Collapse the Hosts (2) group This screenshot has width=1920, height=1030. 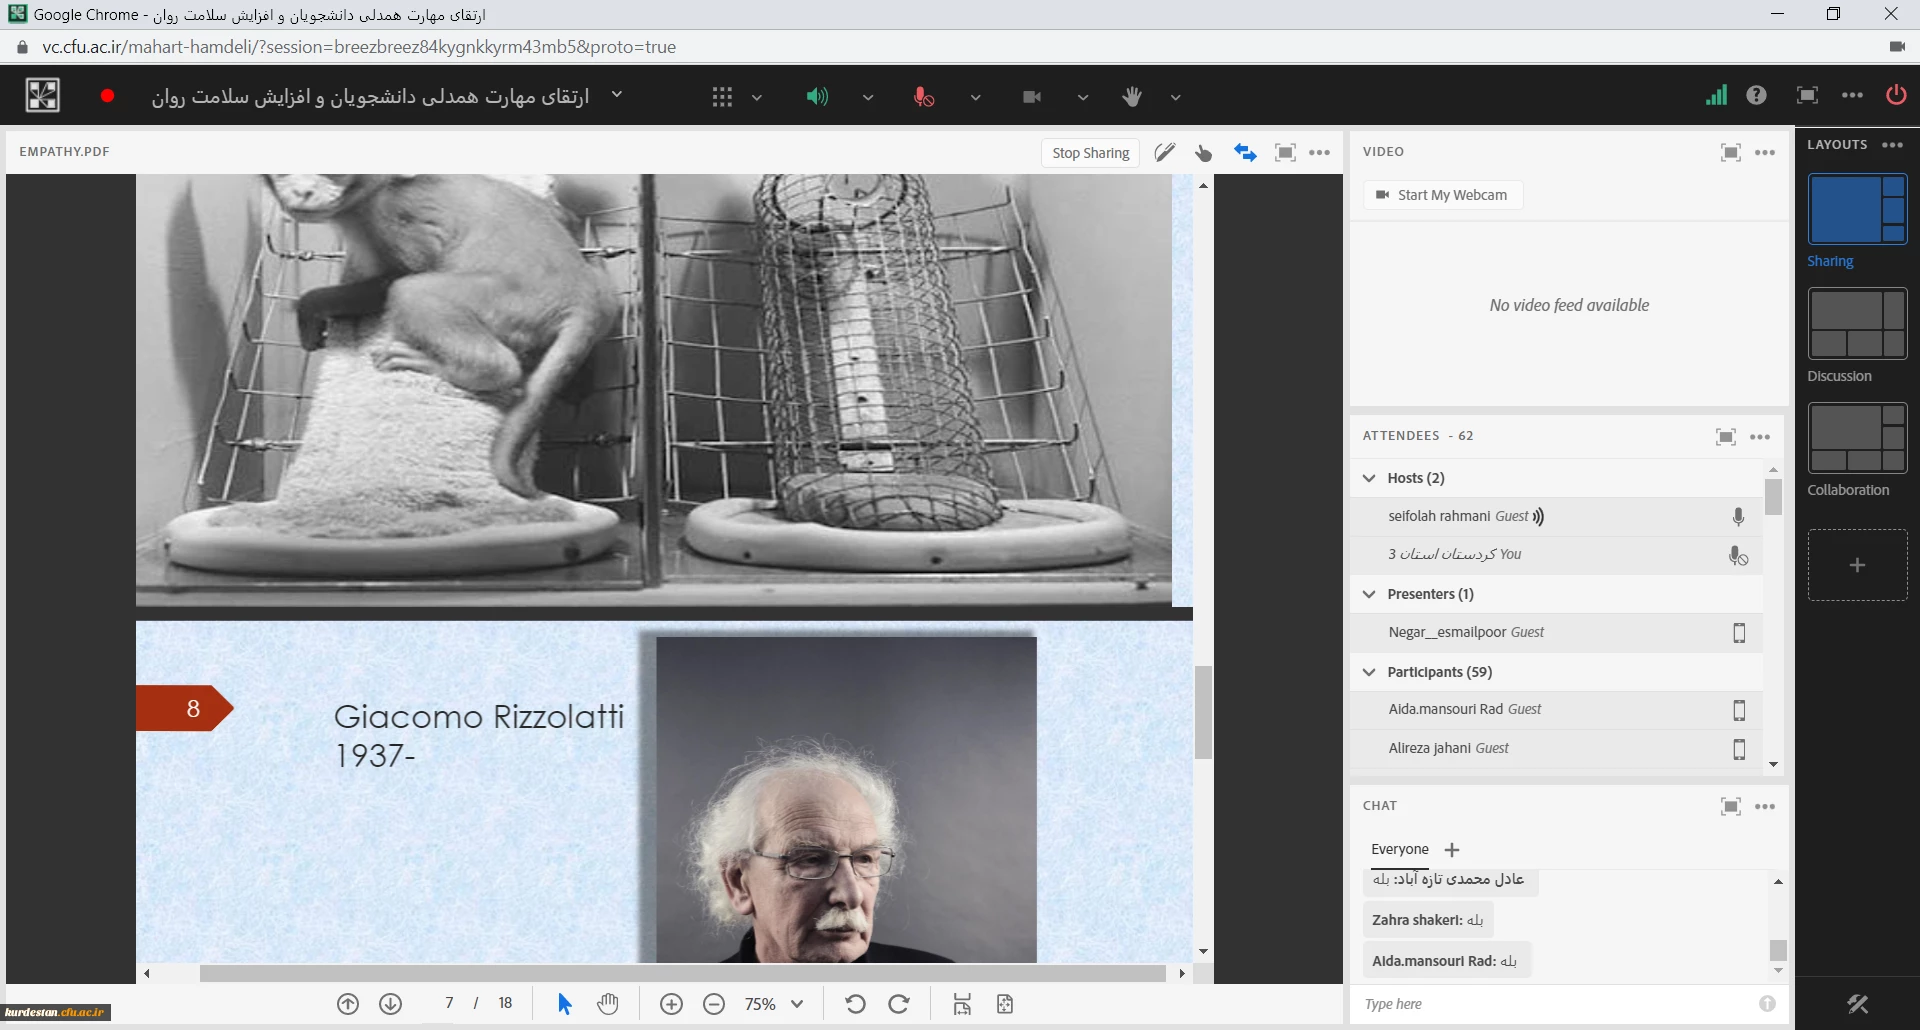click(x=1369, y=478)
